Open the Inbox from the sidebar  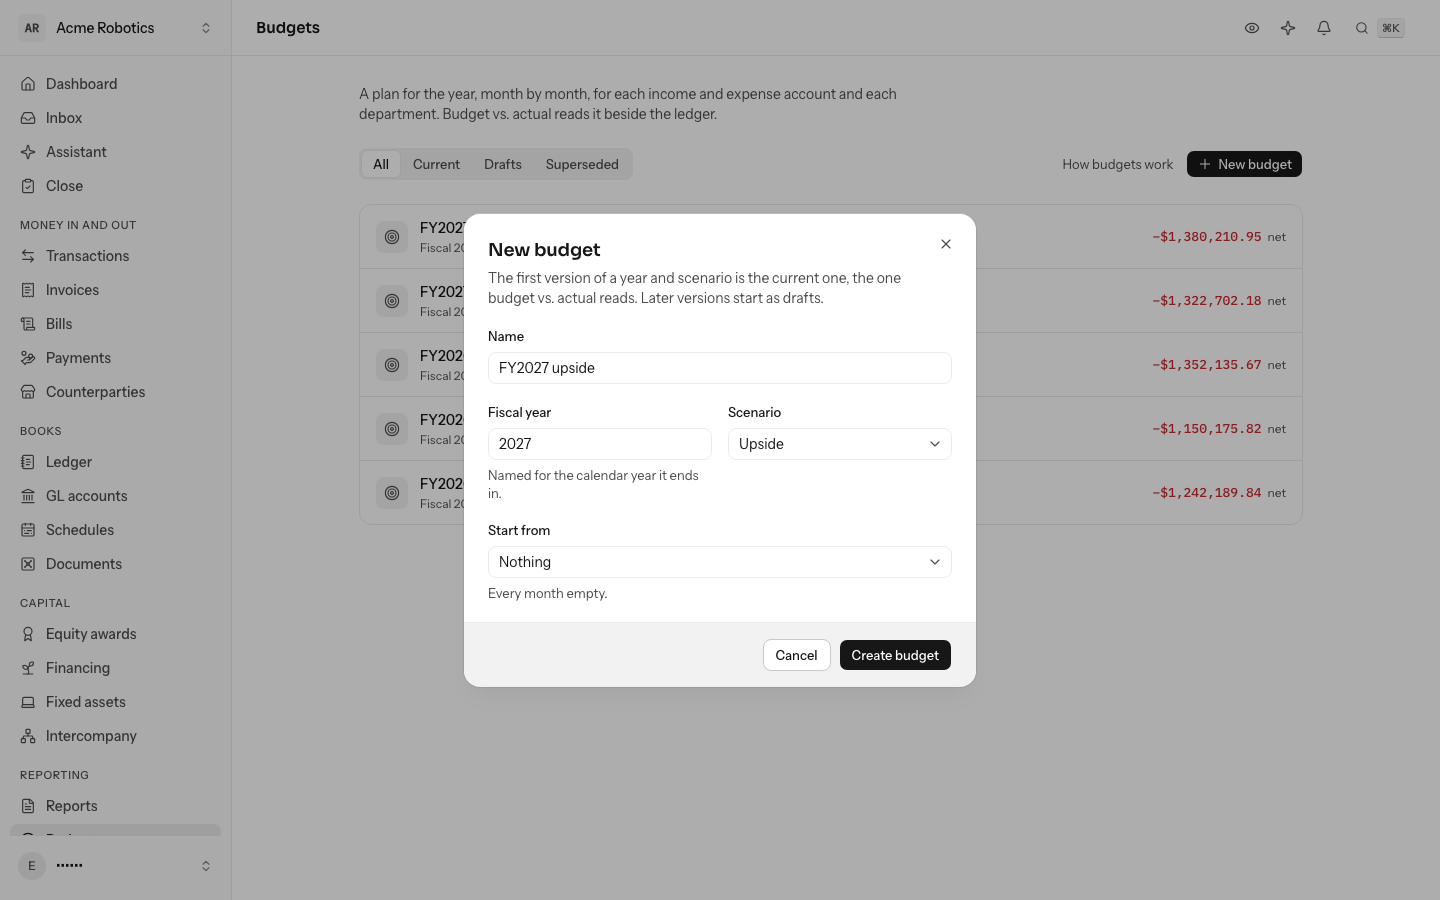pyautogui.click(x=115, y=118)
